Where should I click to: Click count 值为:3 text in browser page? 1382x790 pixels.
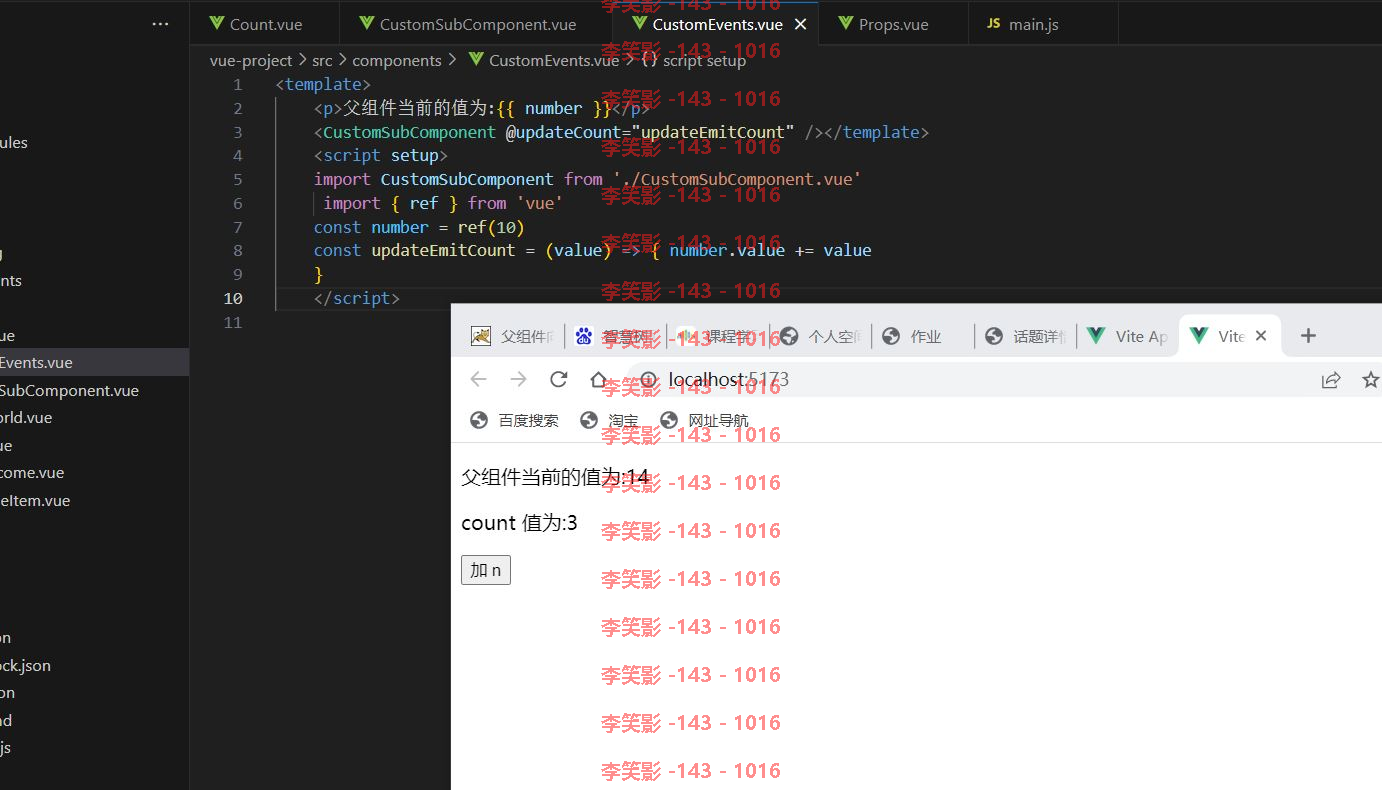coord(519,522)
